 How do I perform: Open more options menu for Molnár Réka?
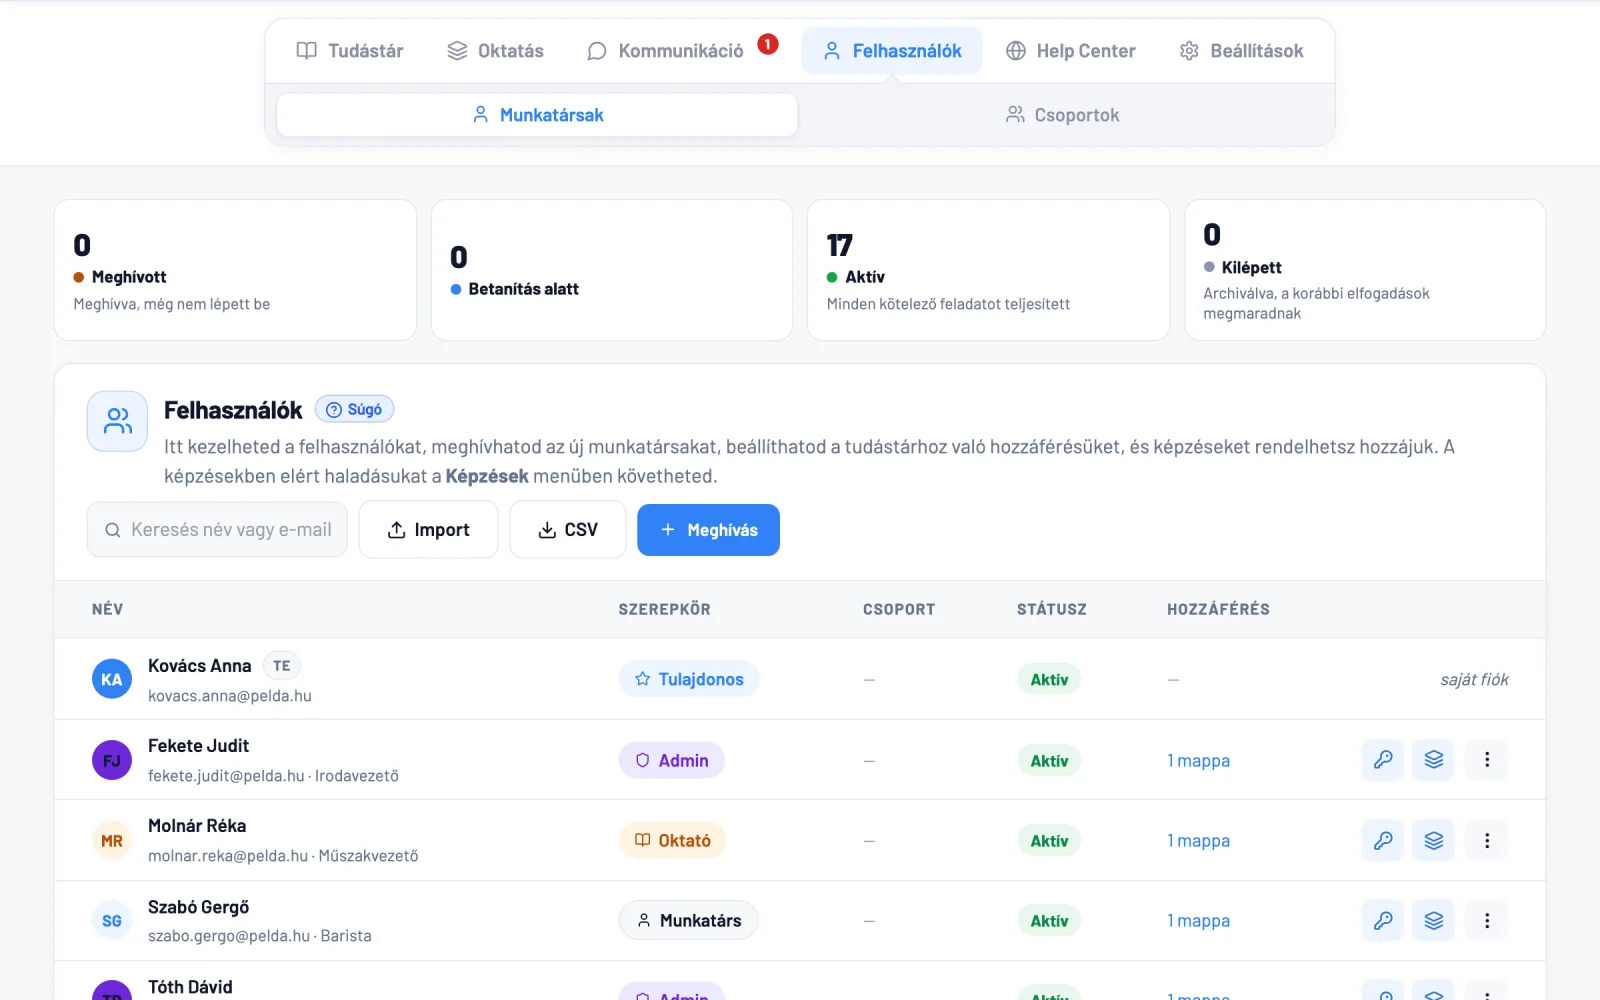[x=1487, y=840]
